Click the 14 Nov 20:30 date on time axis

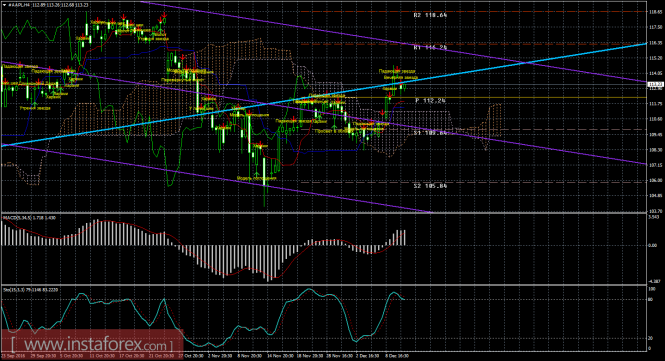point(279,356)
